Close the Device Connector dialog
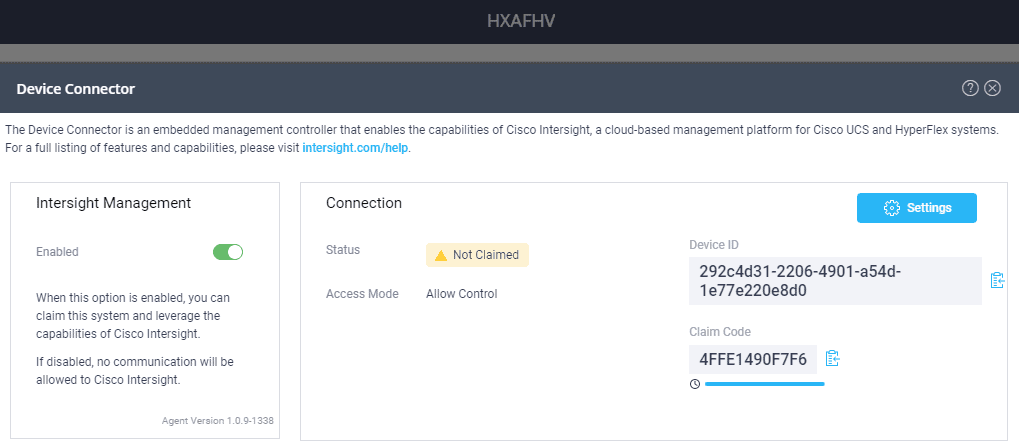1019x448 pixels. click(992, 88)
